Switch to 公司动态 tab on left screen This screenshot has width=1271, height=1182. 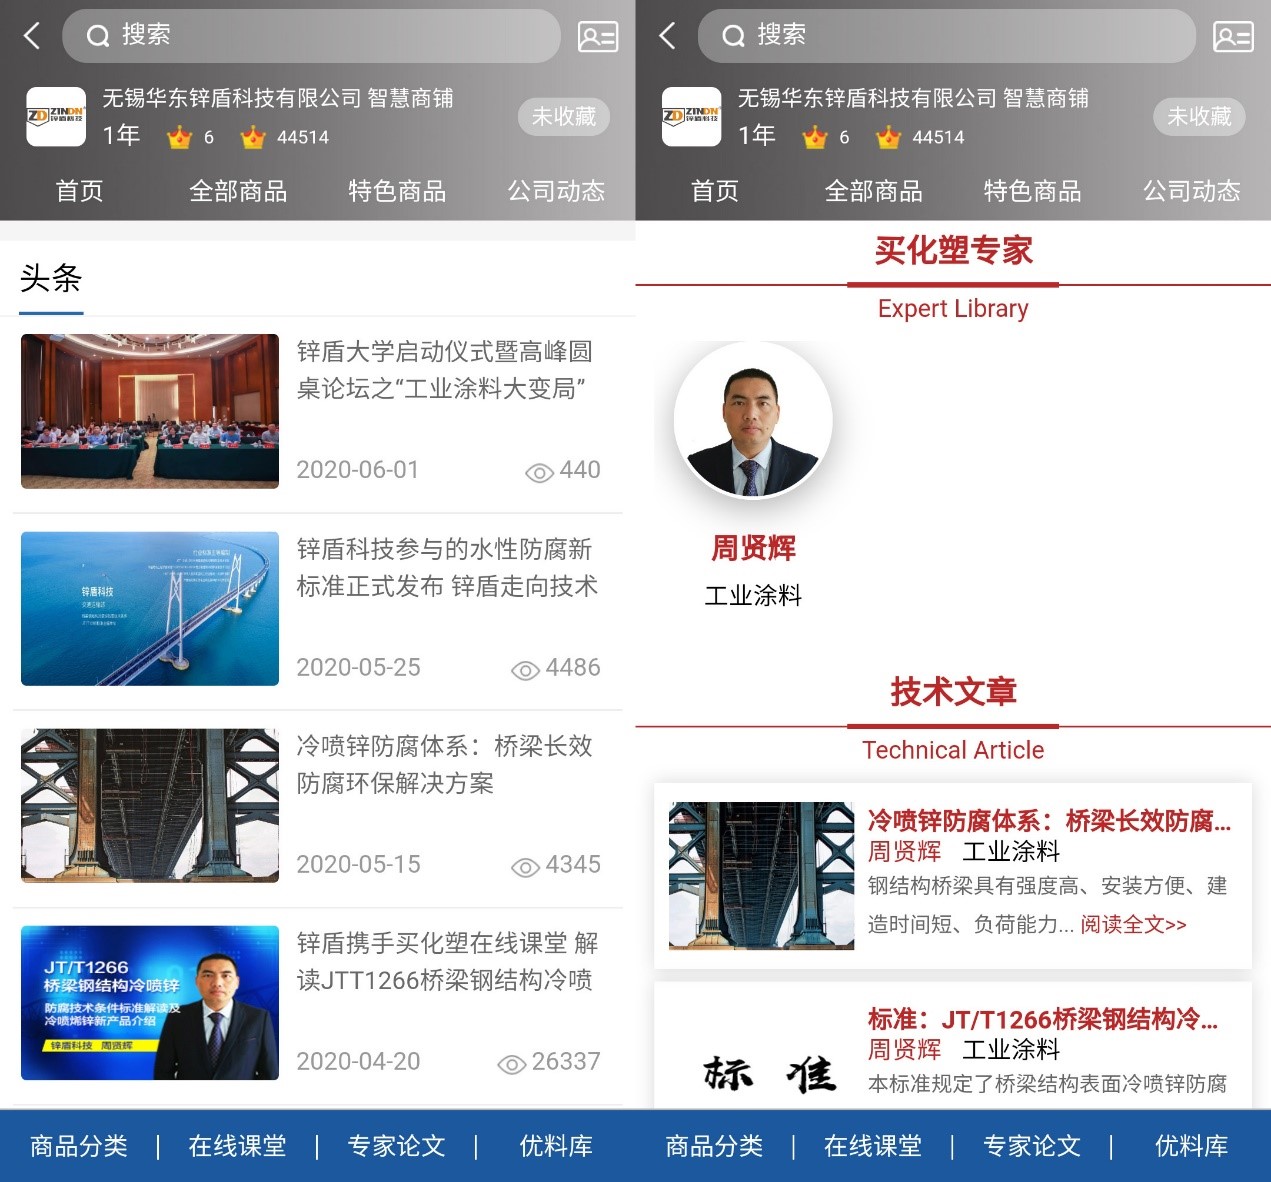[x=556, y=191]
